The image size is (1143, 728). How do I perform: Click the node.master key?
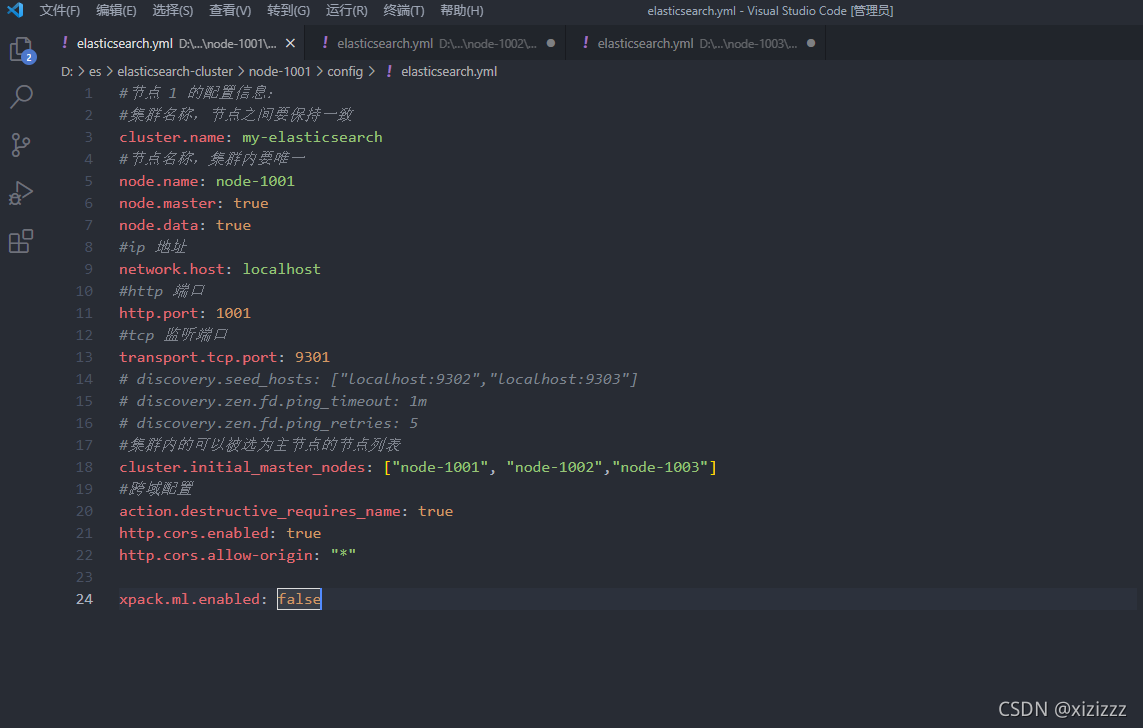point(168,203)
